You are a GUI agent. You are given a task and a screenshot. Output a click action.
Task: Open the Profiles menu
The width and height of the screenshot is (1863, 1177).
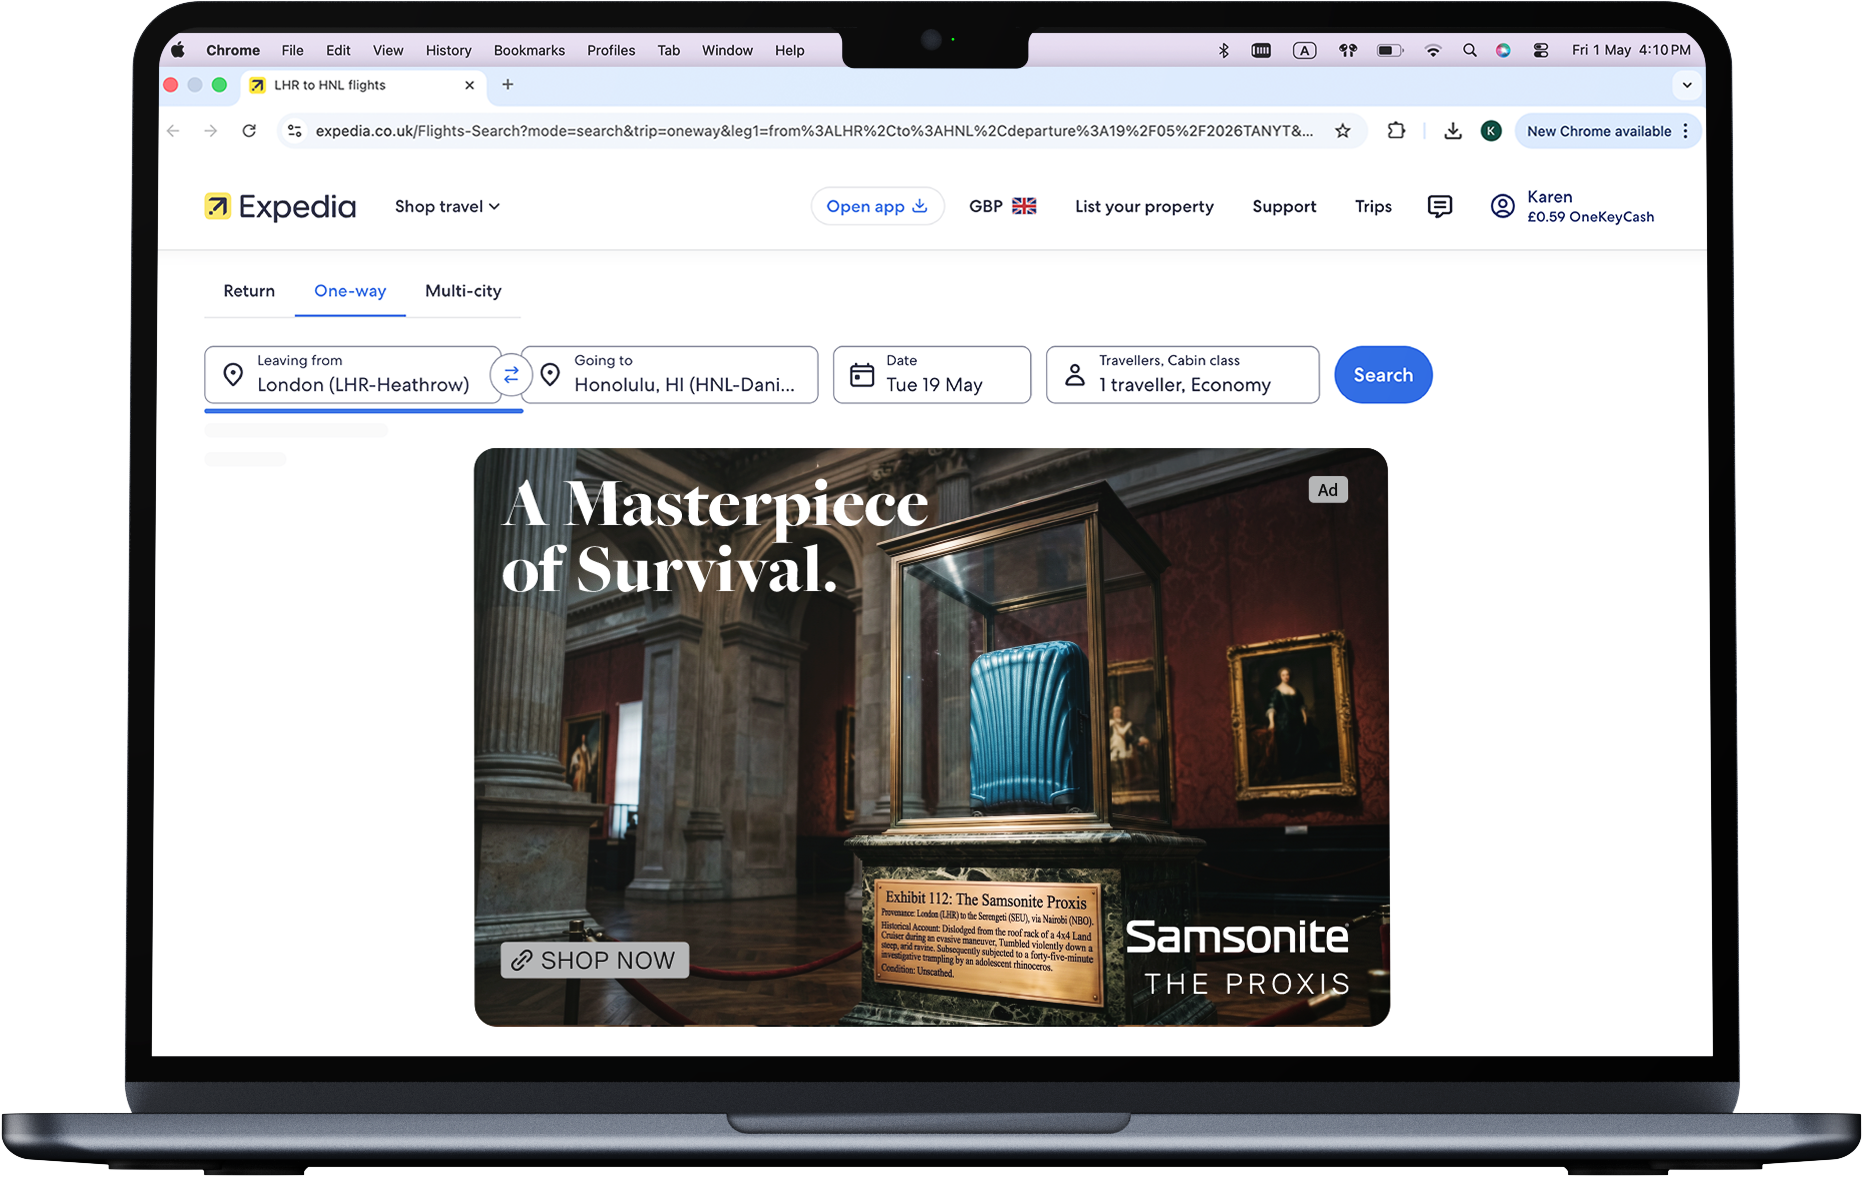coord(611,50)
